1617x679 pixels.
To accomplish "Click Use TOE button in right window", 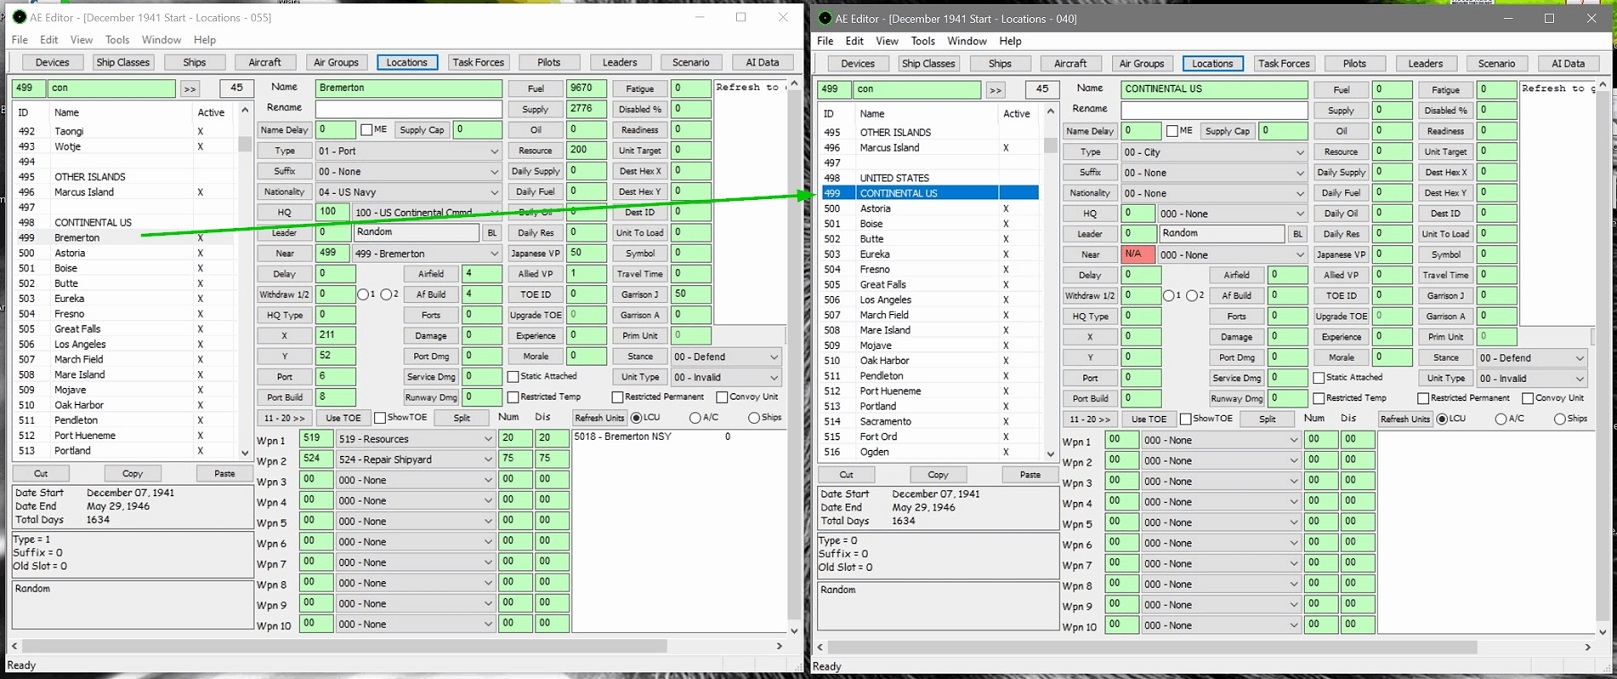I will [1149, 419].
